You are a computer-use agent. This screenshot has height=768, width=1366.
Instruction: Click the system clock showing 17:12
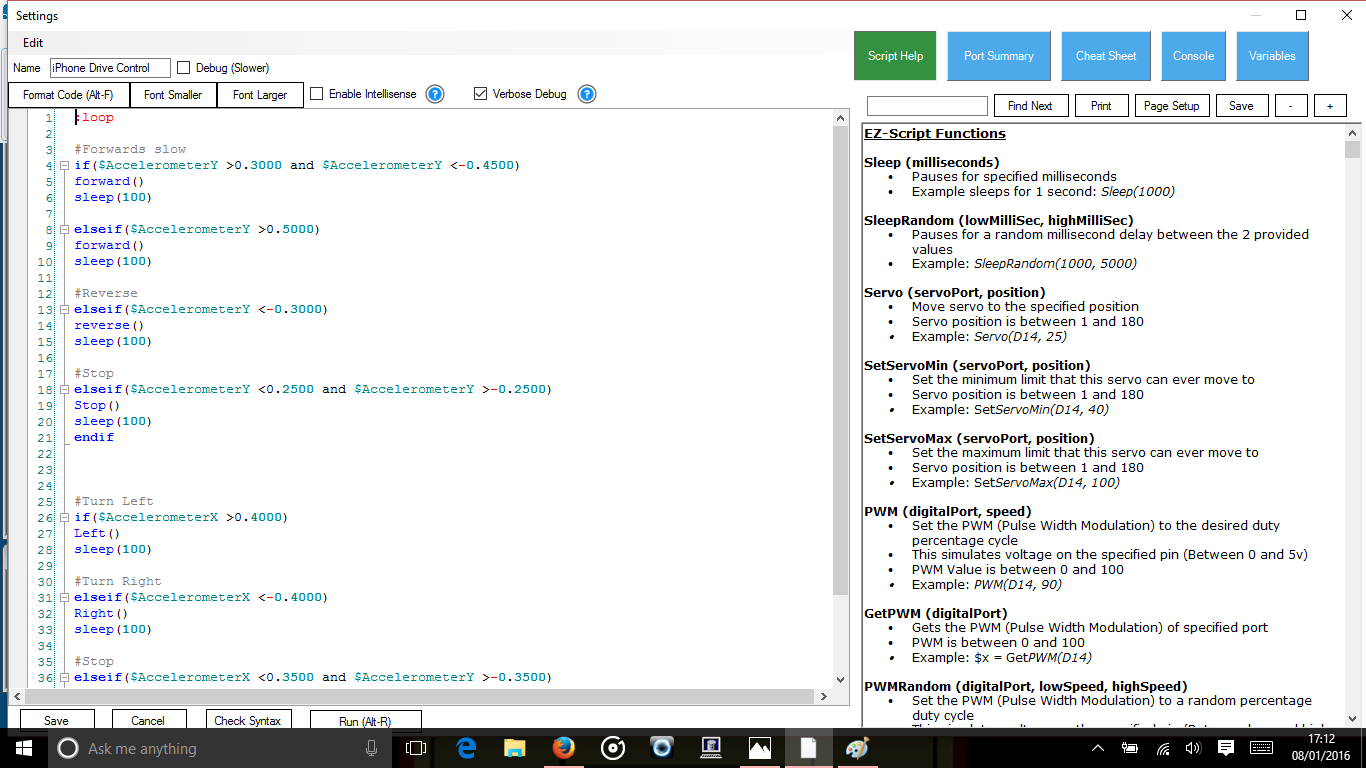[1320, 738]
